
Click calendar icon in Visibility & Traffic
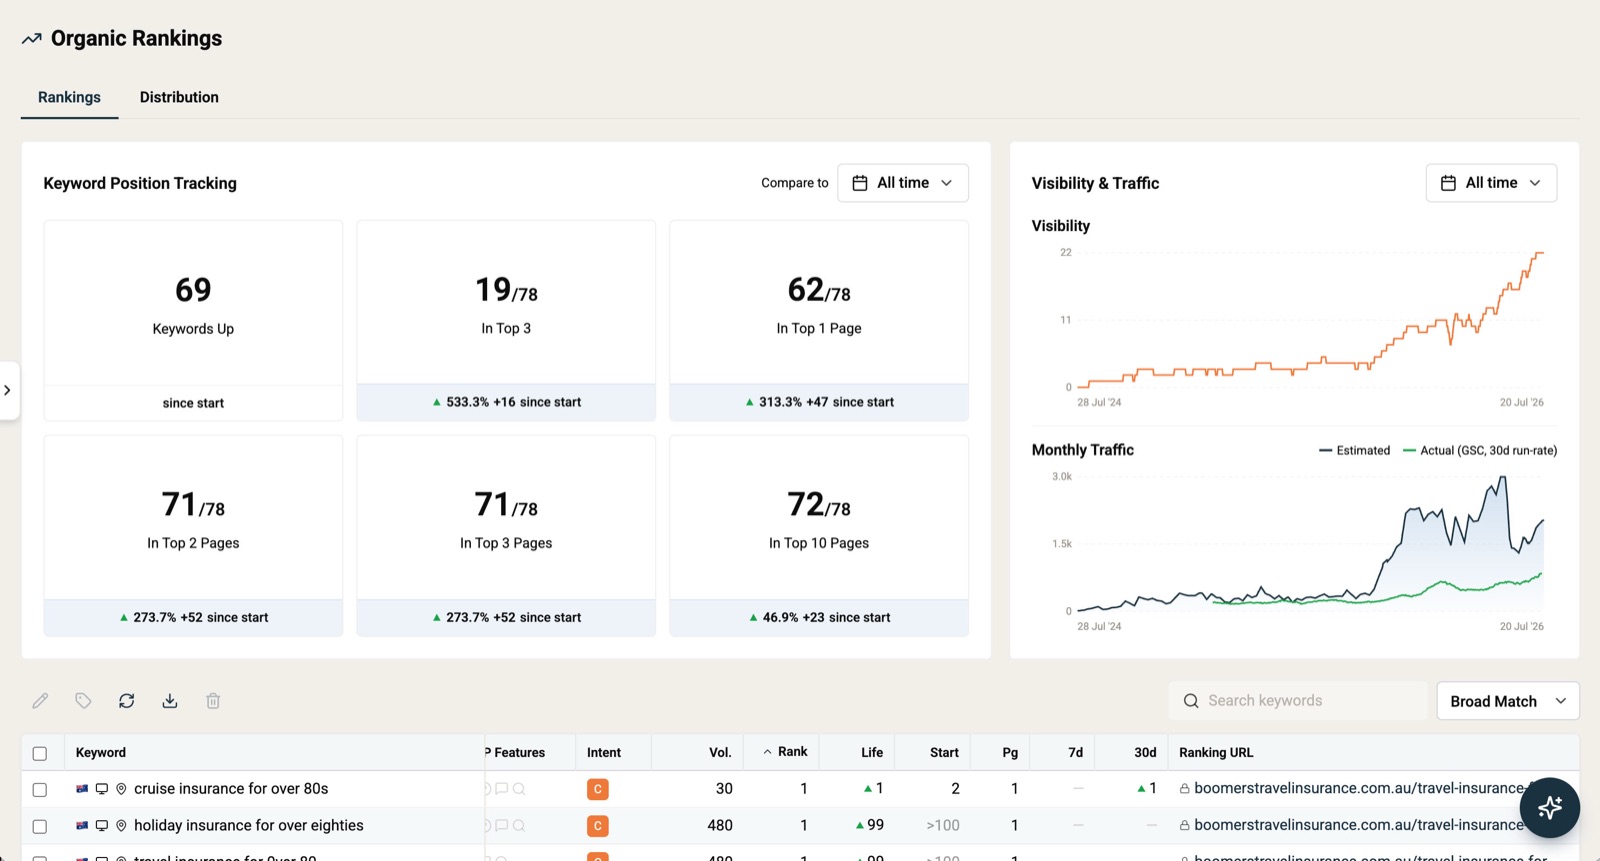click(1448, 183)
